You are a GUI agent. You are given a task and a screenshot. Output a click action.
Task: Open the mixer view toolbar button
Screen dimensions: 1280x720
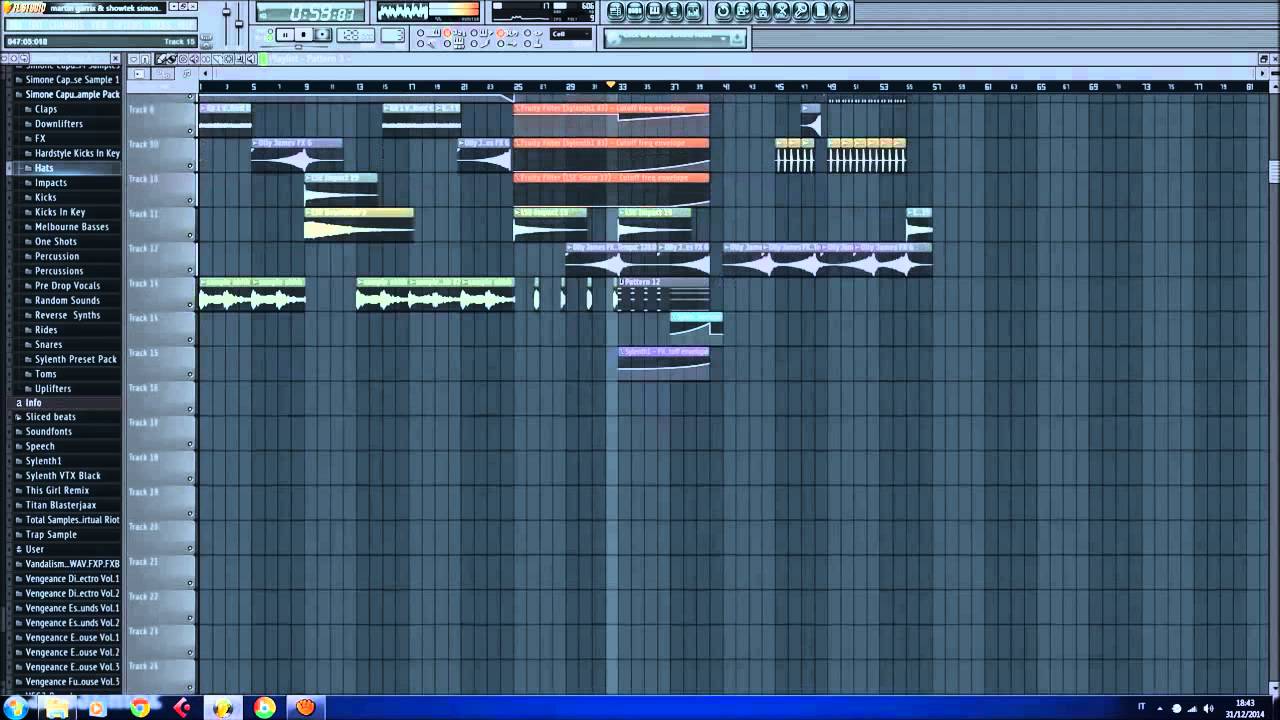pos(693,11)
